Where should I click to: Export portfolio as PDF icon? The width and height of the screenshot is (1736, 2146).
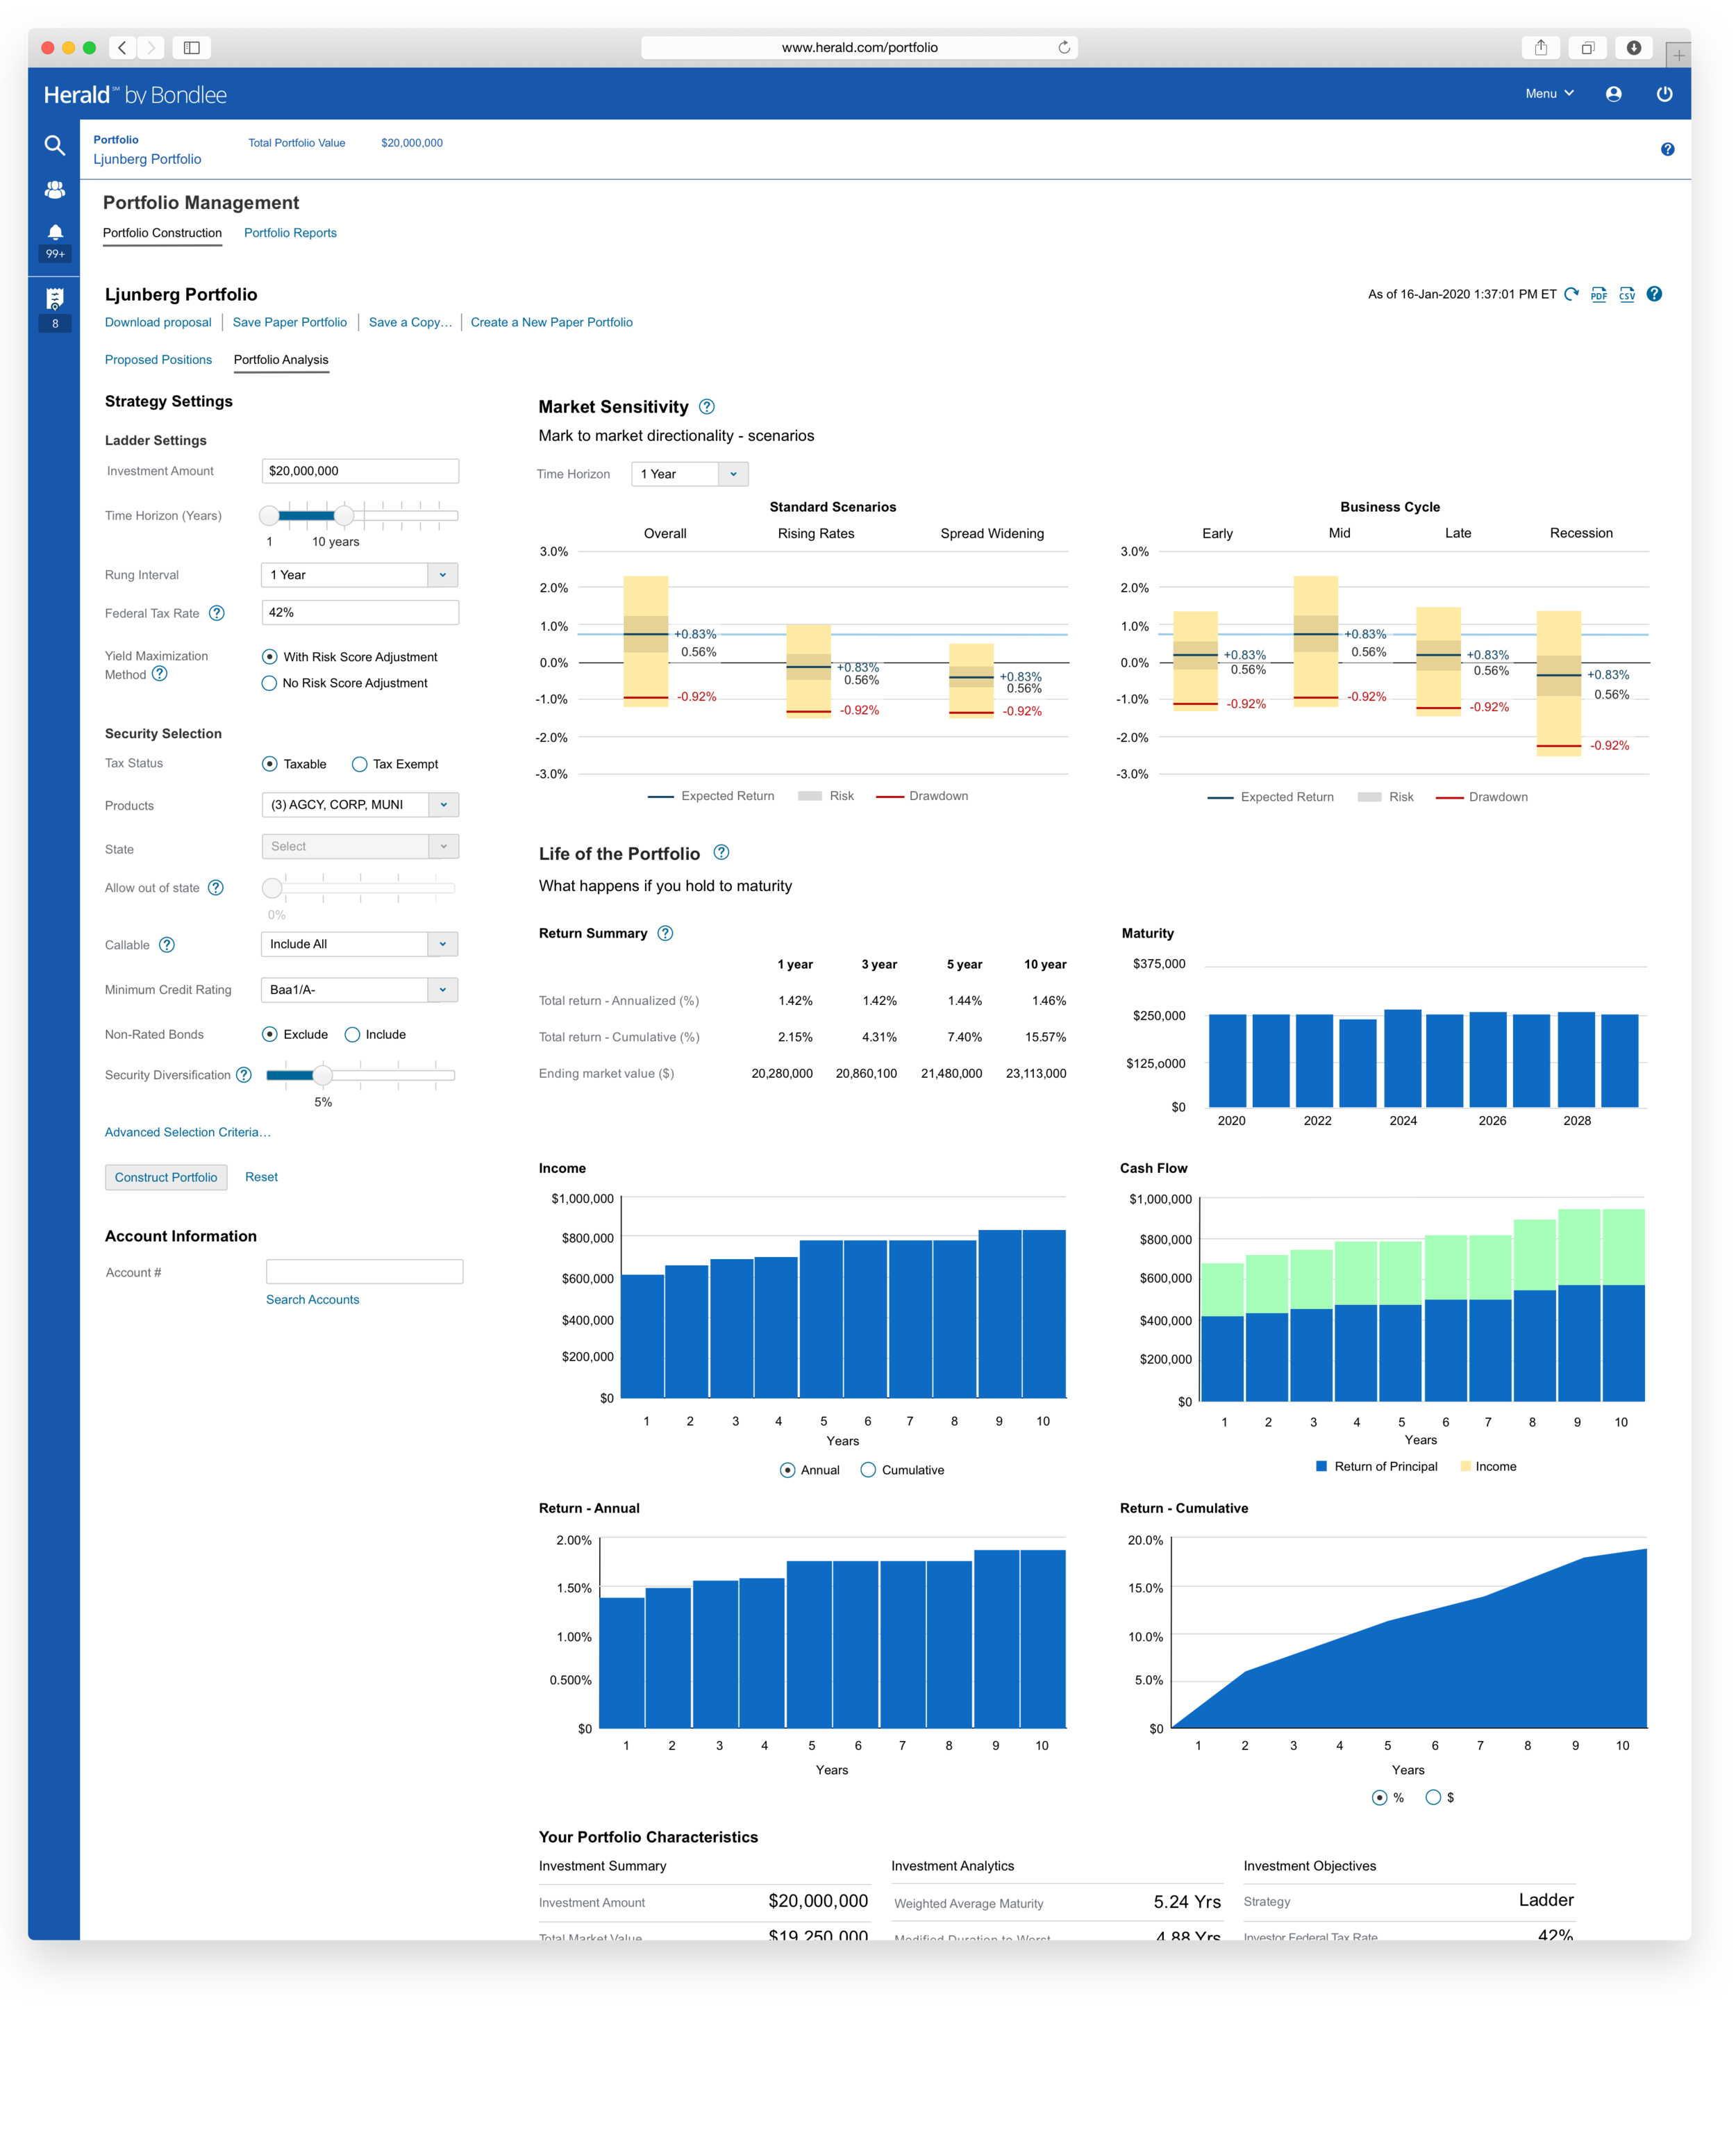(1598, 294)
